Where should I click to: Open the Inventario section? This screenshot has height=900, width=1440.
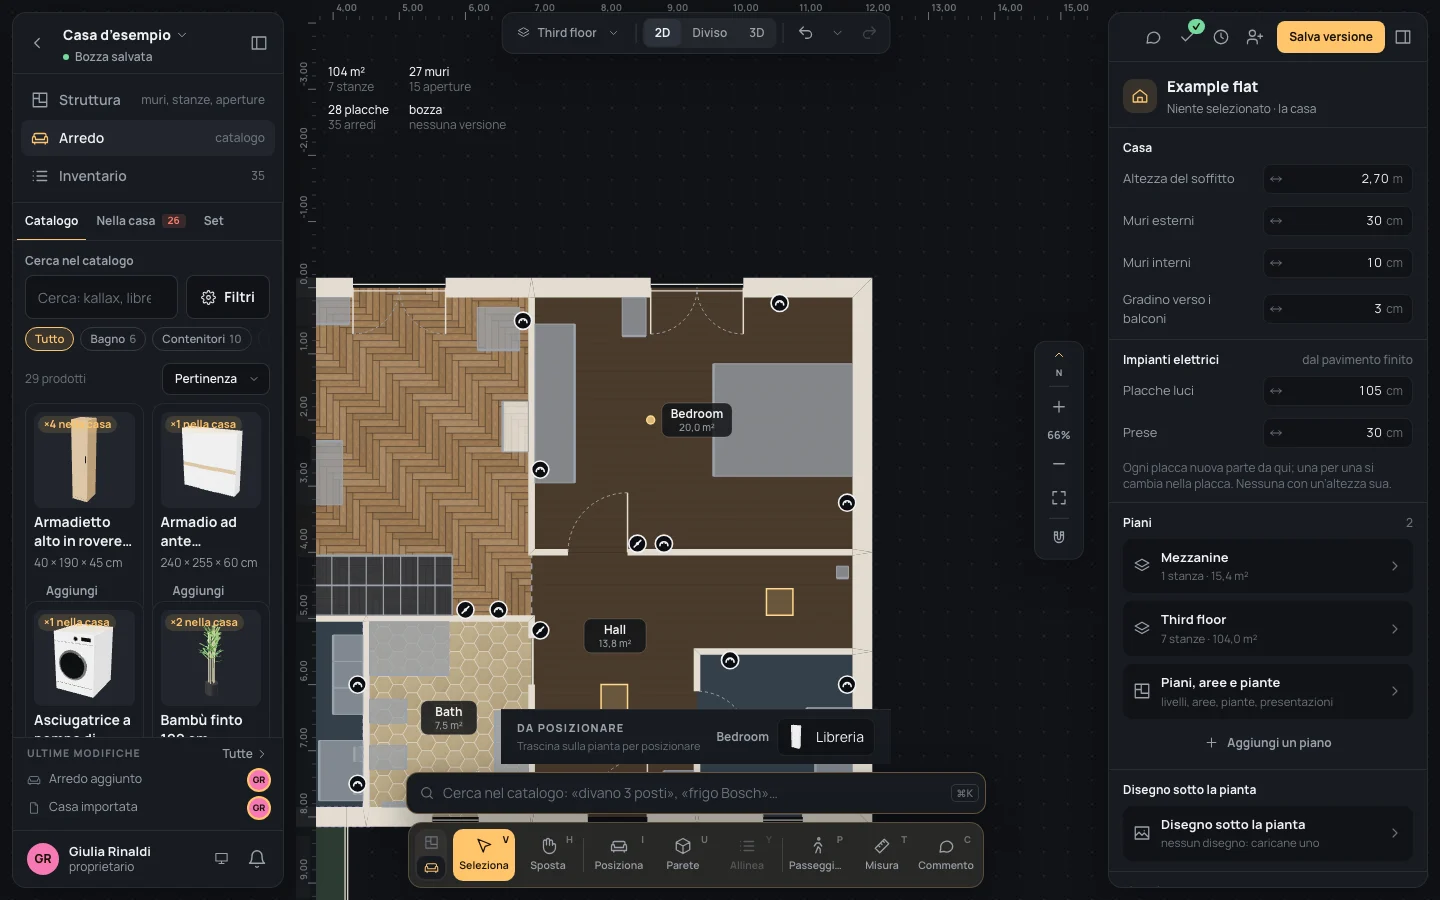148,176
